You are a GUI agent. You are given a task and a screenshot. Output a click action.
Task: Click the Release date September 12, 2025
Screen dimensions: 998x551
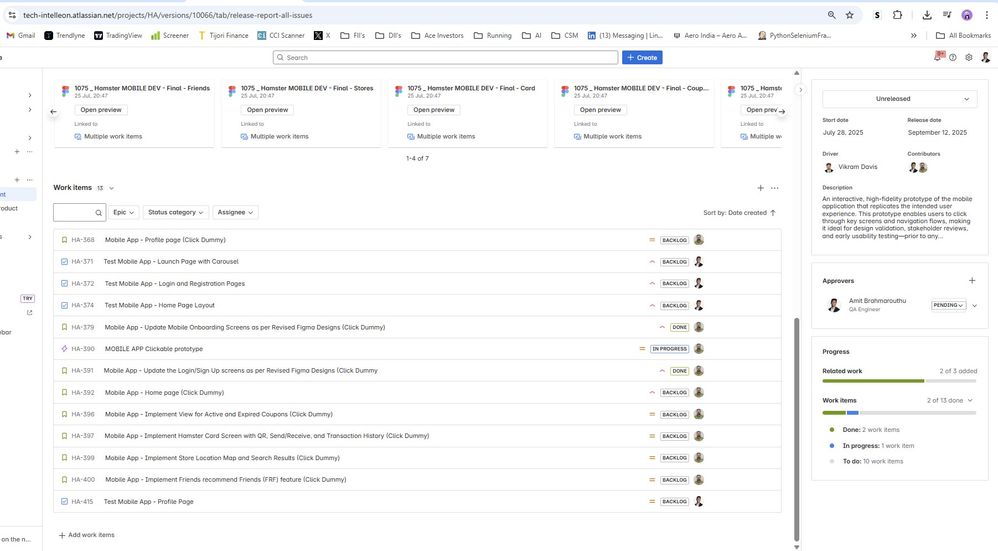coord(937,133)
